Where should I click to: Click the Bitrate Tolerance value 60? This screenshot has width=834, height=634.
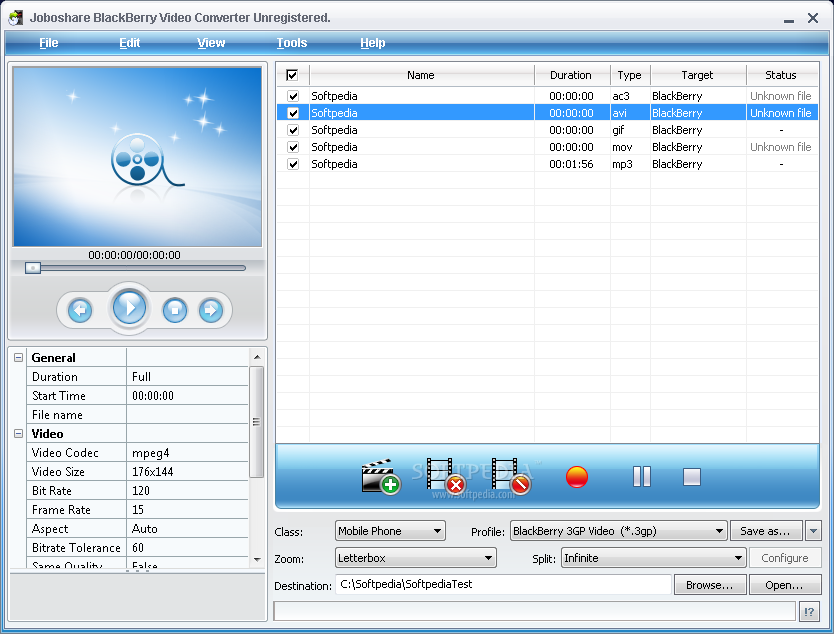click(138, 548)
